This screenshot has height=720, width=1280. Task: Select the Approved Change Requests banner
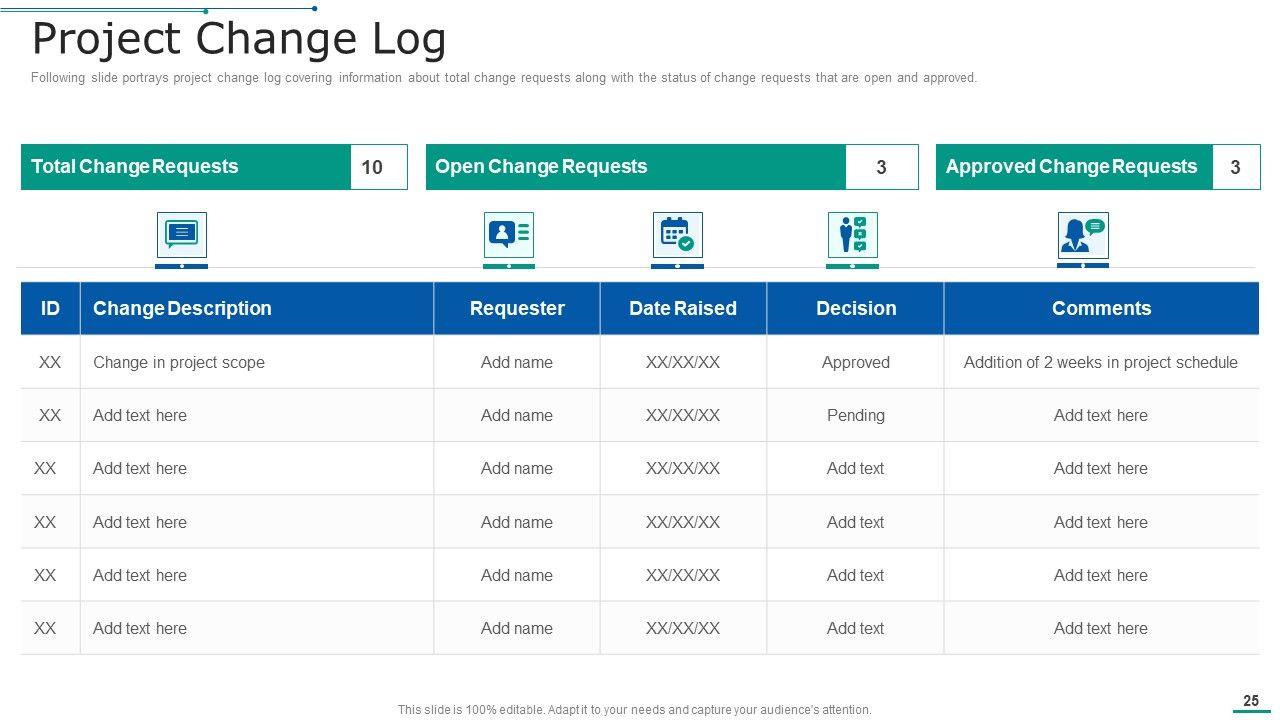(1074, 167)
